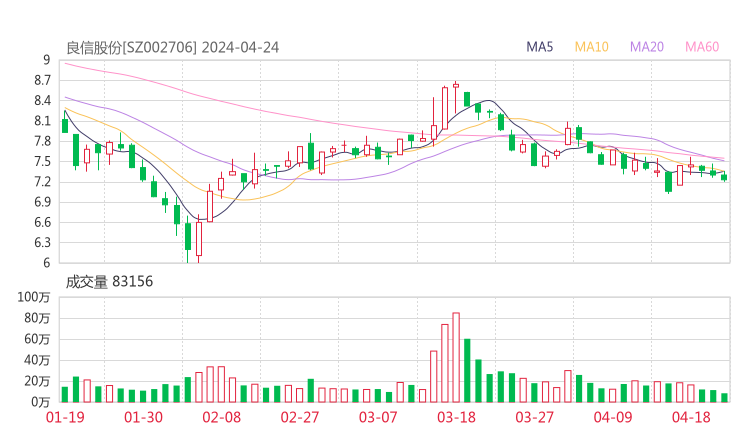Click the chart title 良信股份[SZ002706] 2024-04-24
The image size is (740, 440).
172,48
